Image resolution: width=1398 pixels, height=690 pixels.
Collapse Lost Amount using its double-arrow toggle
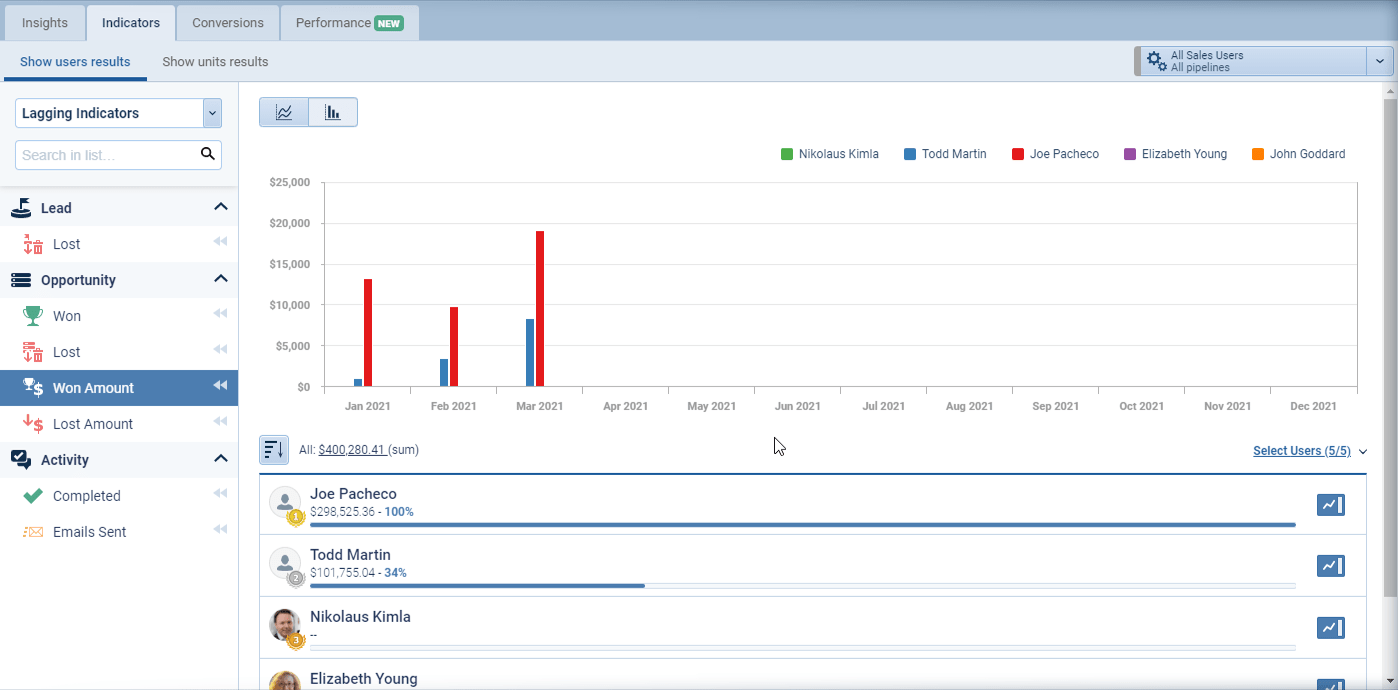click(x=220, y=422)
